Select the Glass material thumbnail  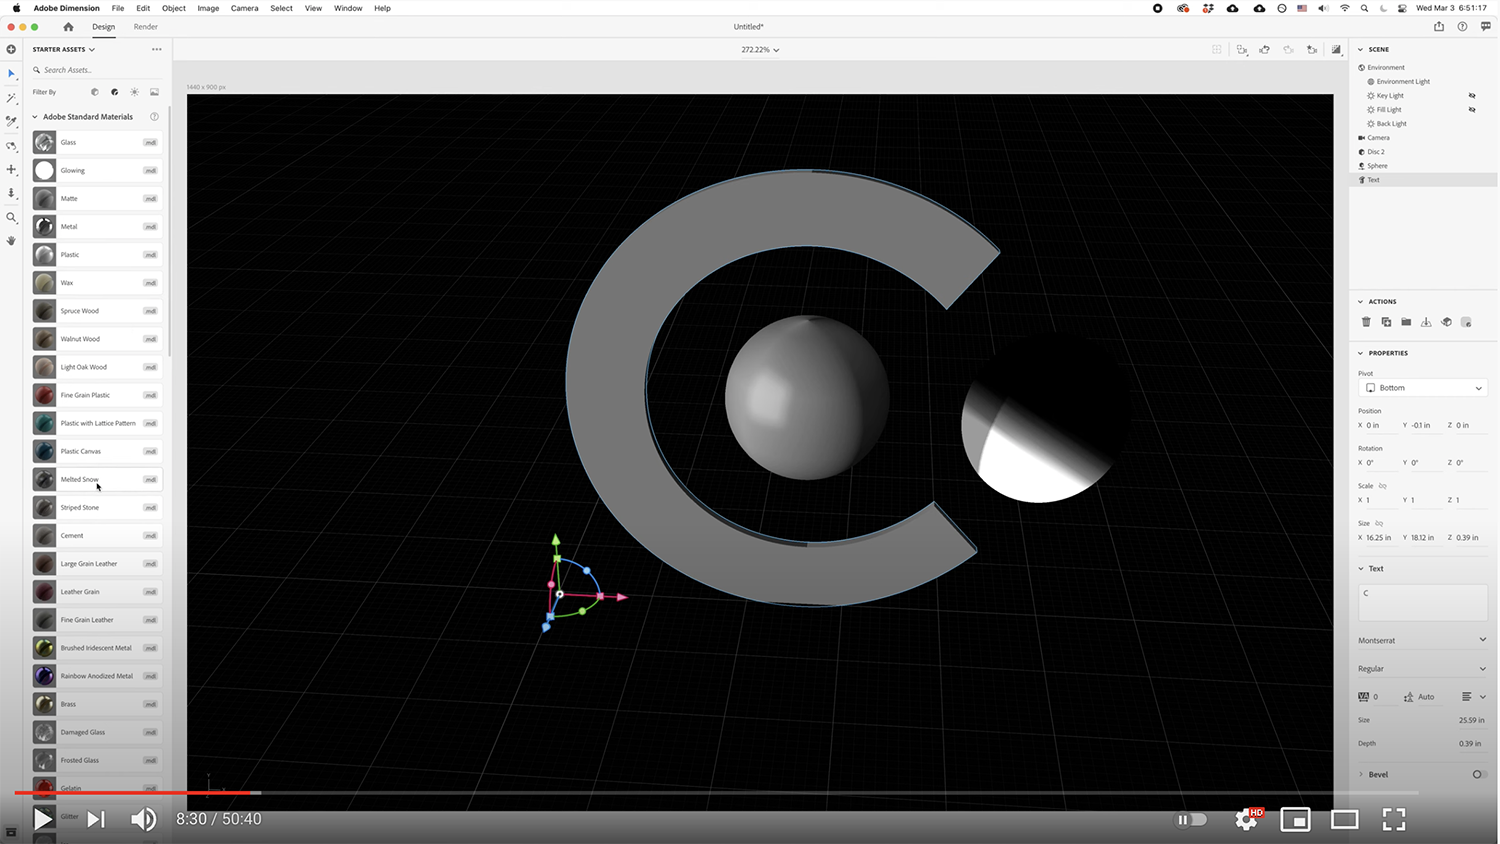[44, 142]
